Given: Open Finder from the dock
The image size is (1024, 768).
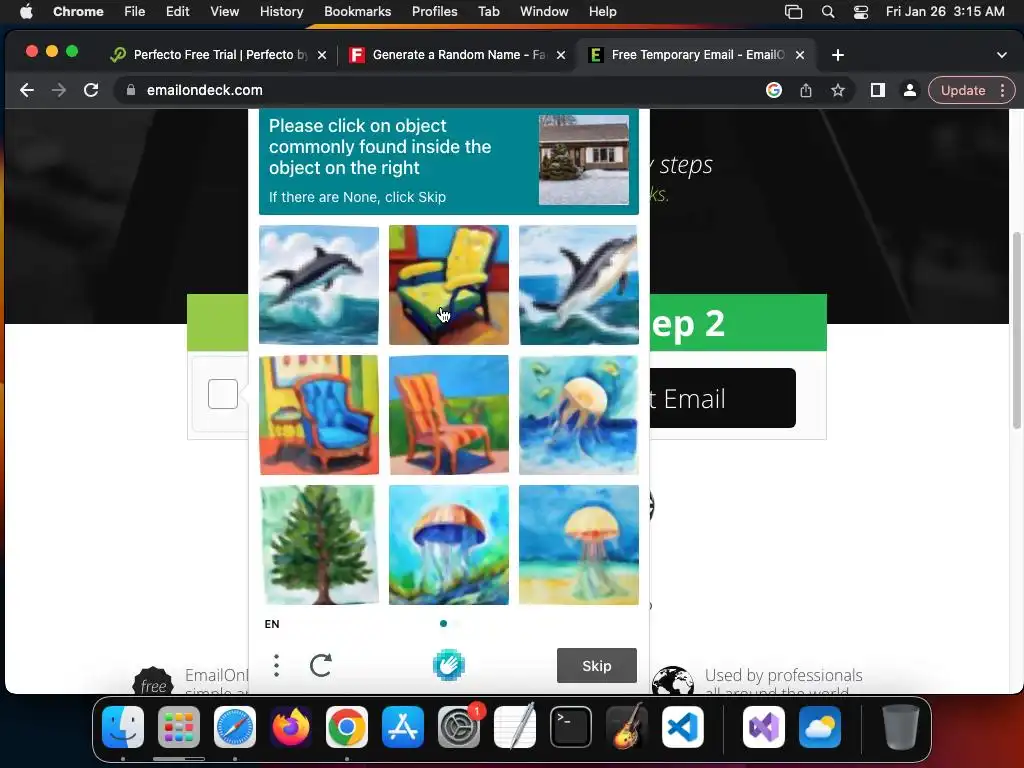Looking at the screenshot, I should pos(123,727).
